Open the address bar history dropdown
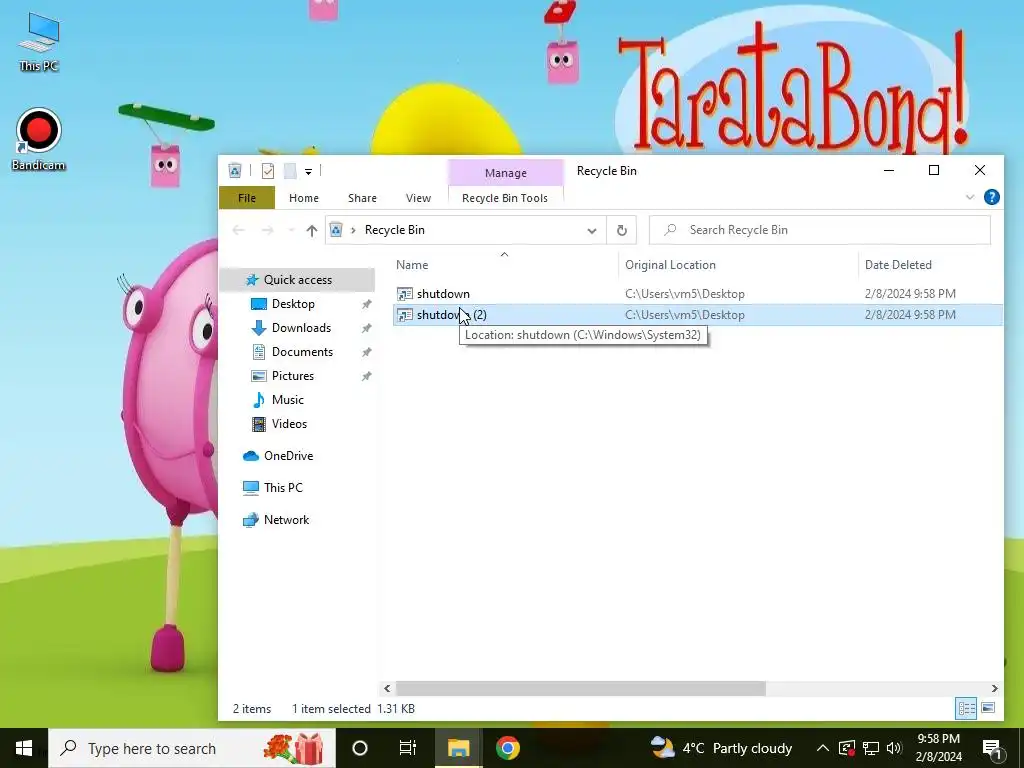Image resolution: width=1024 pixels, height=768 pixels. click(592, 231)
